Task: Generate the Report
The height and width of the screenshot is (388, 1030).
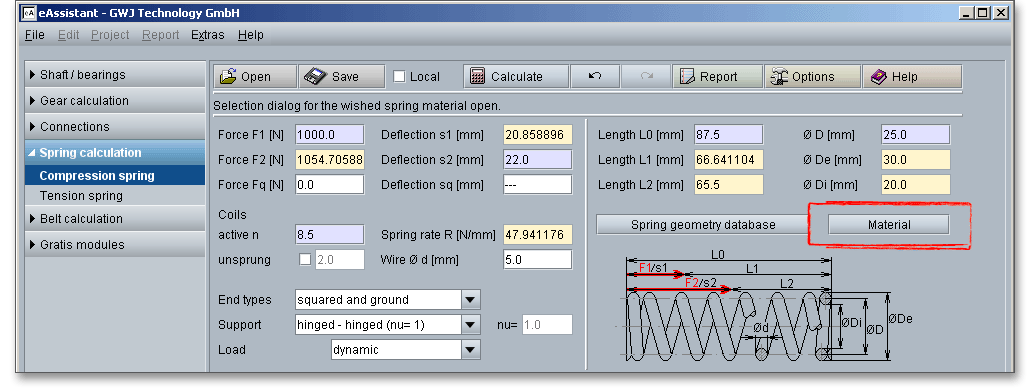Action: [x=717, y=77]
